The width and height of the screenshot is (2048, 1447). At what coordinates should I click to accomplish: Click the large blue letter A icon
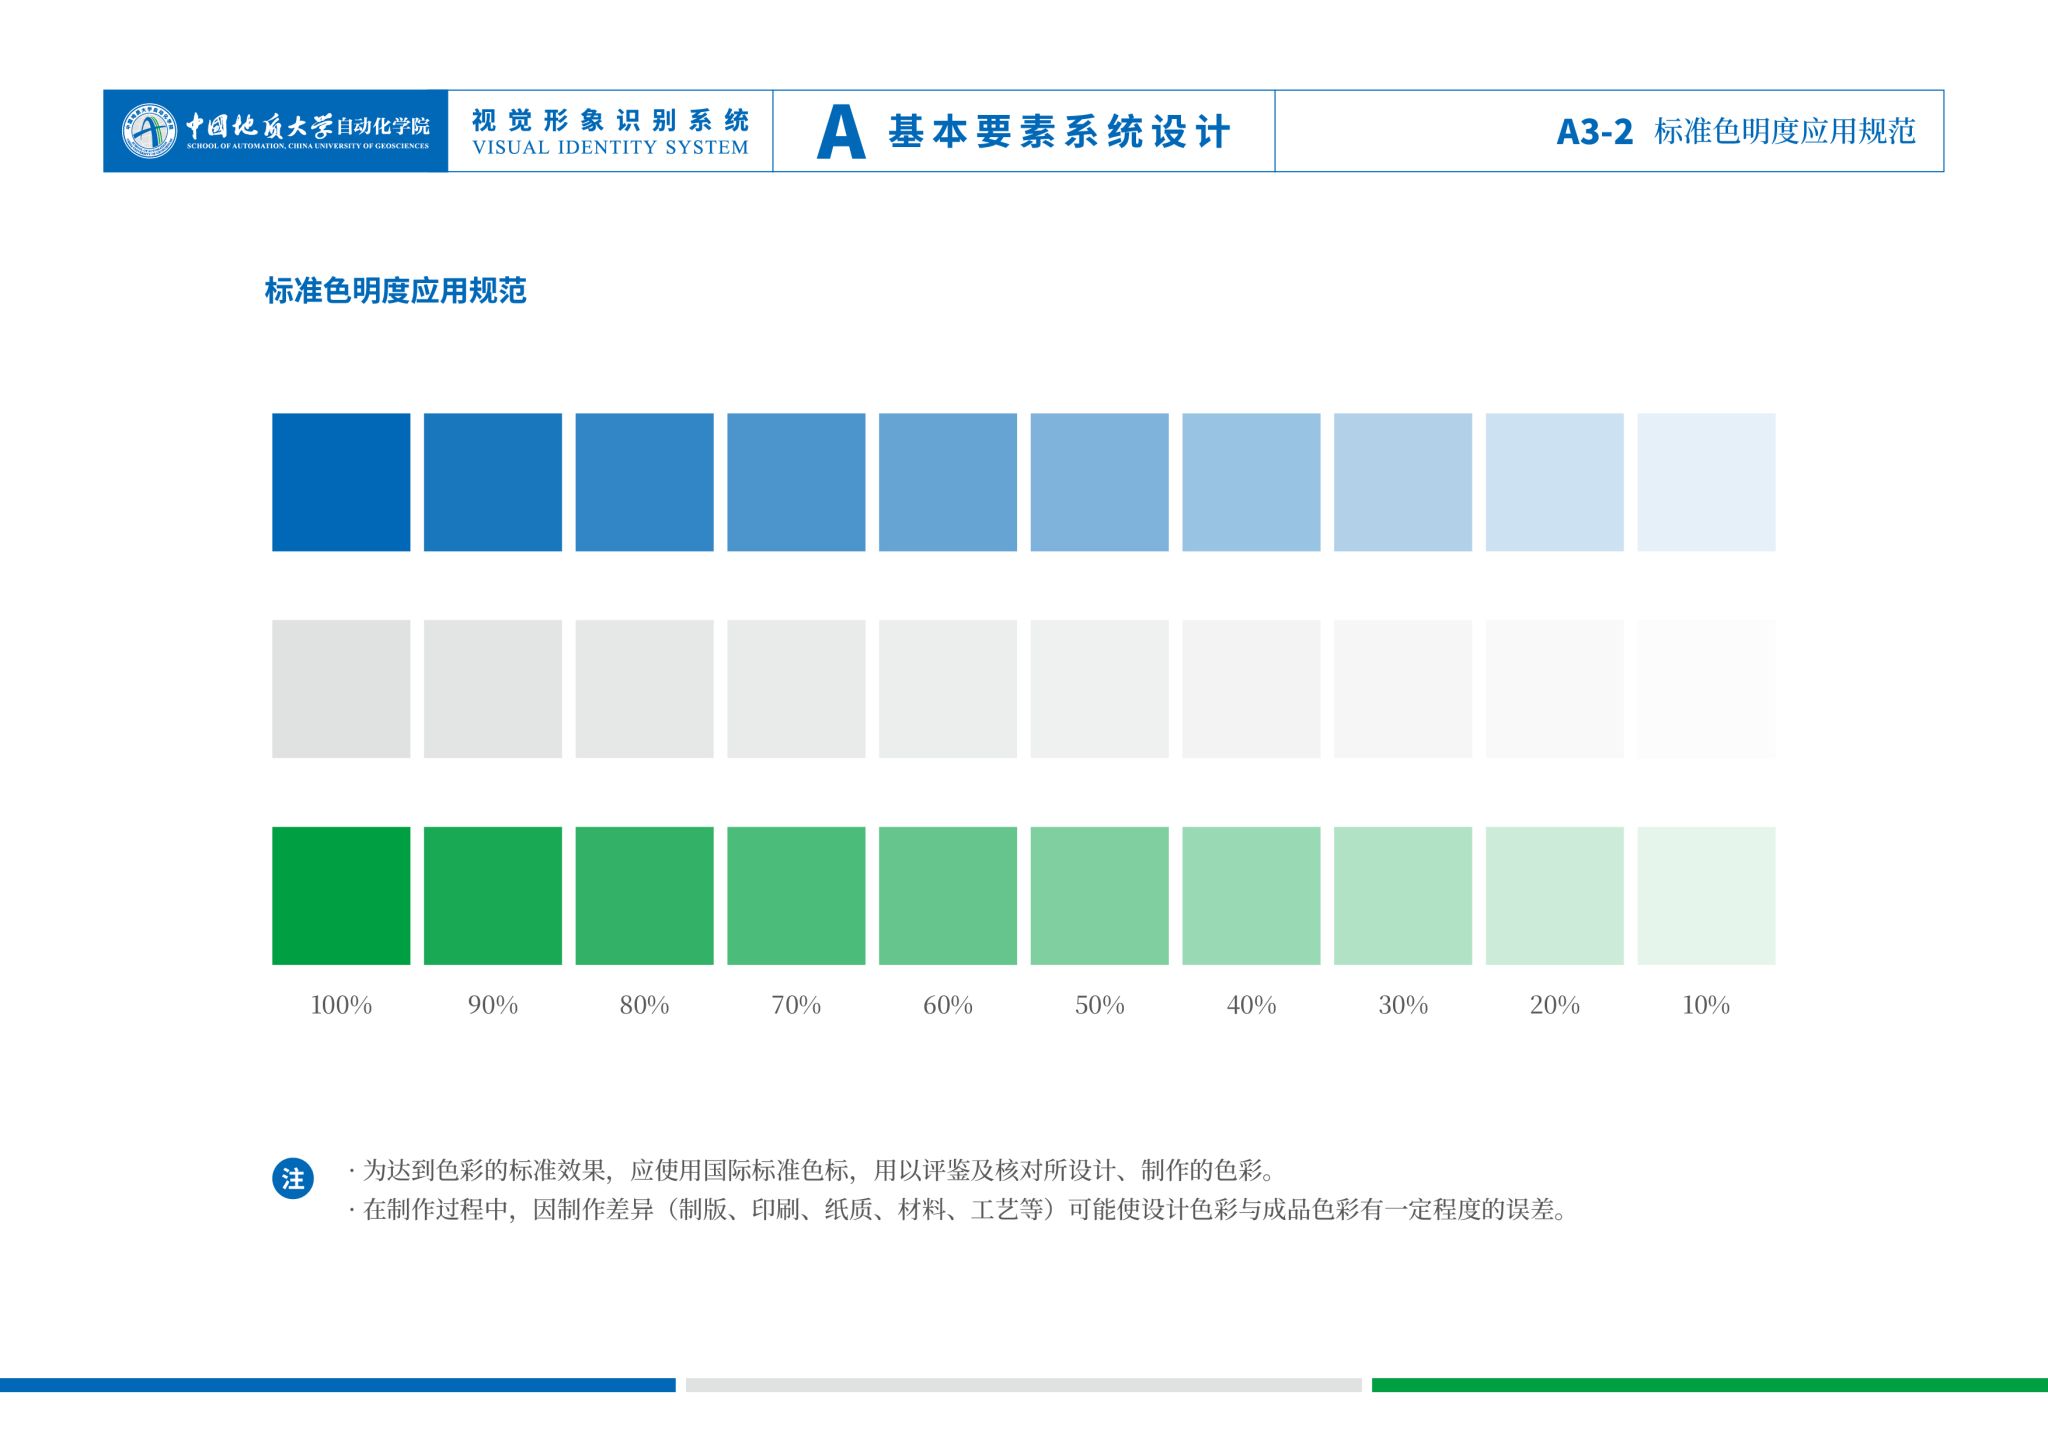[x=840, y=133]
